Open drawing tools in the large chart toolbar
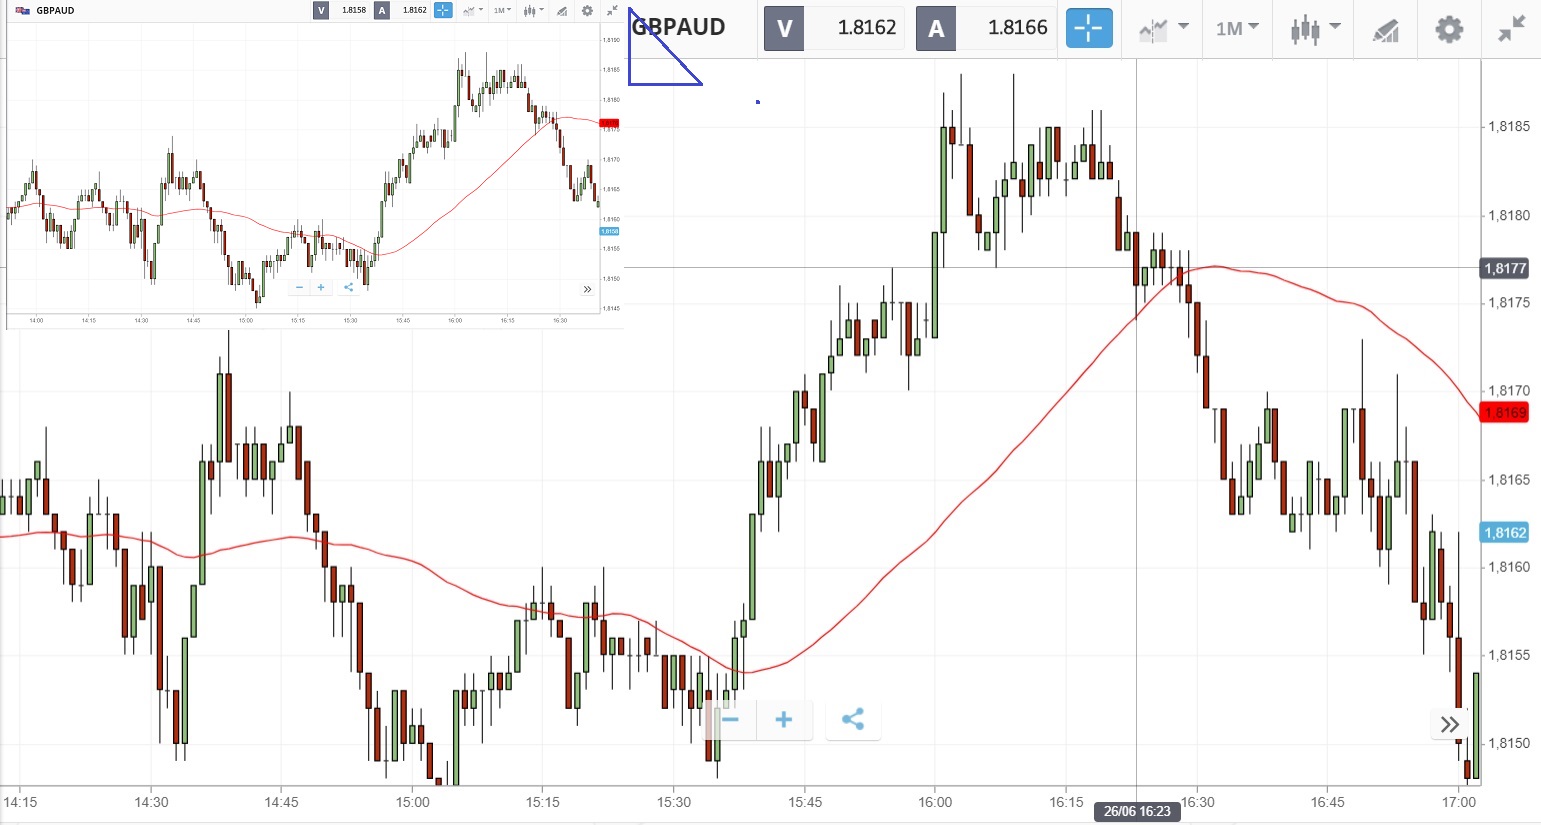Screen dimensions: 1541x825 pyautogui.click(x=1385, y=29)
